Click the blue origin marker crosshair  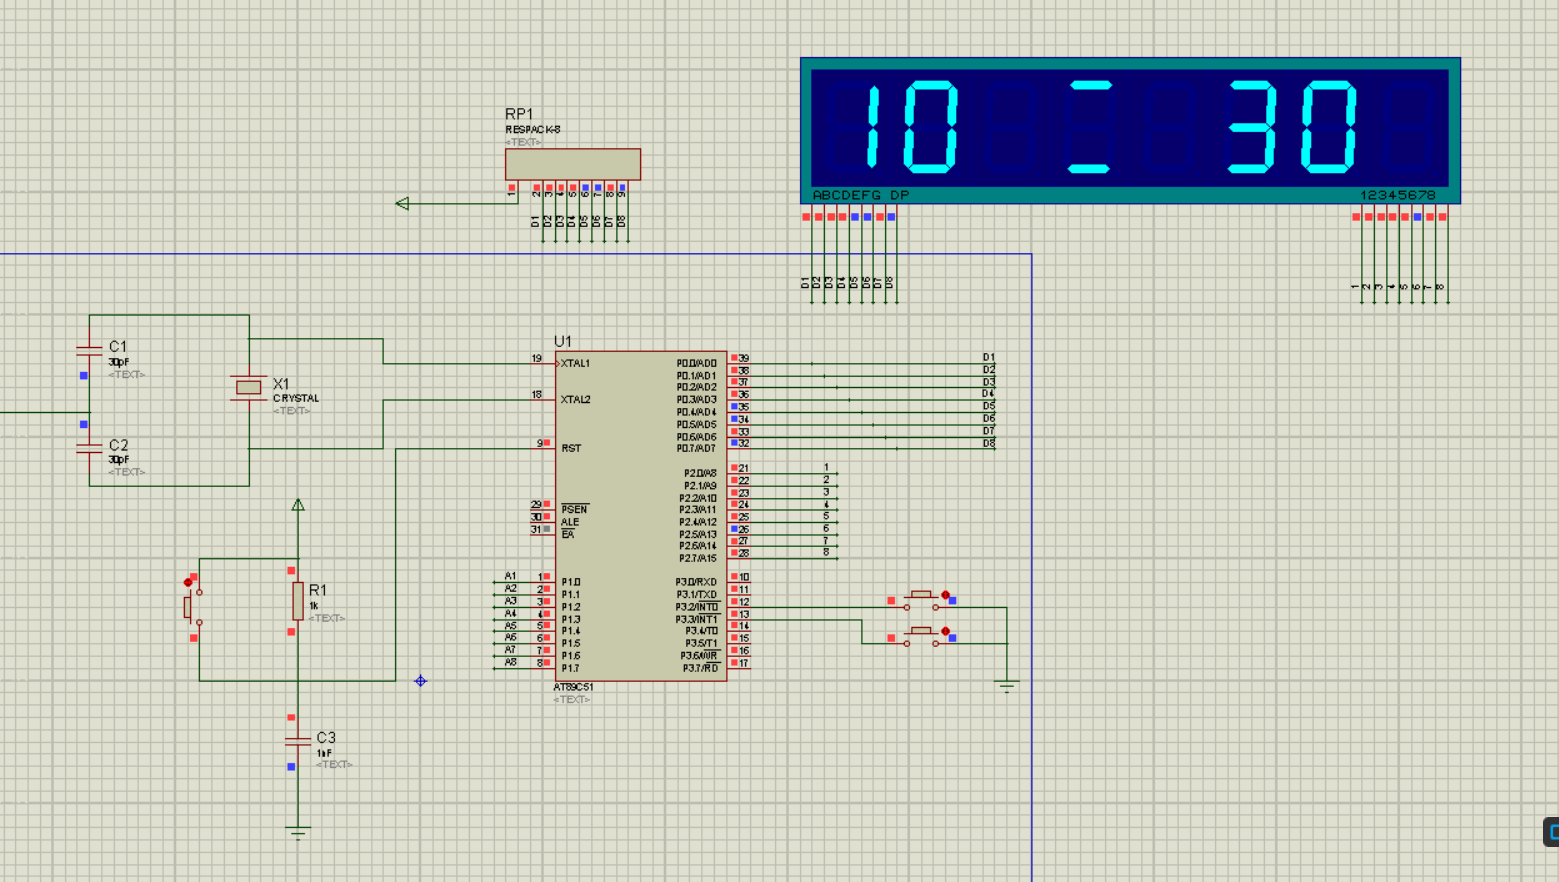(421, 681)
